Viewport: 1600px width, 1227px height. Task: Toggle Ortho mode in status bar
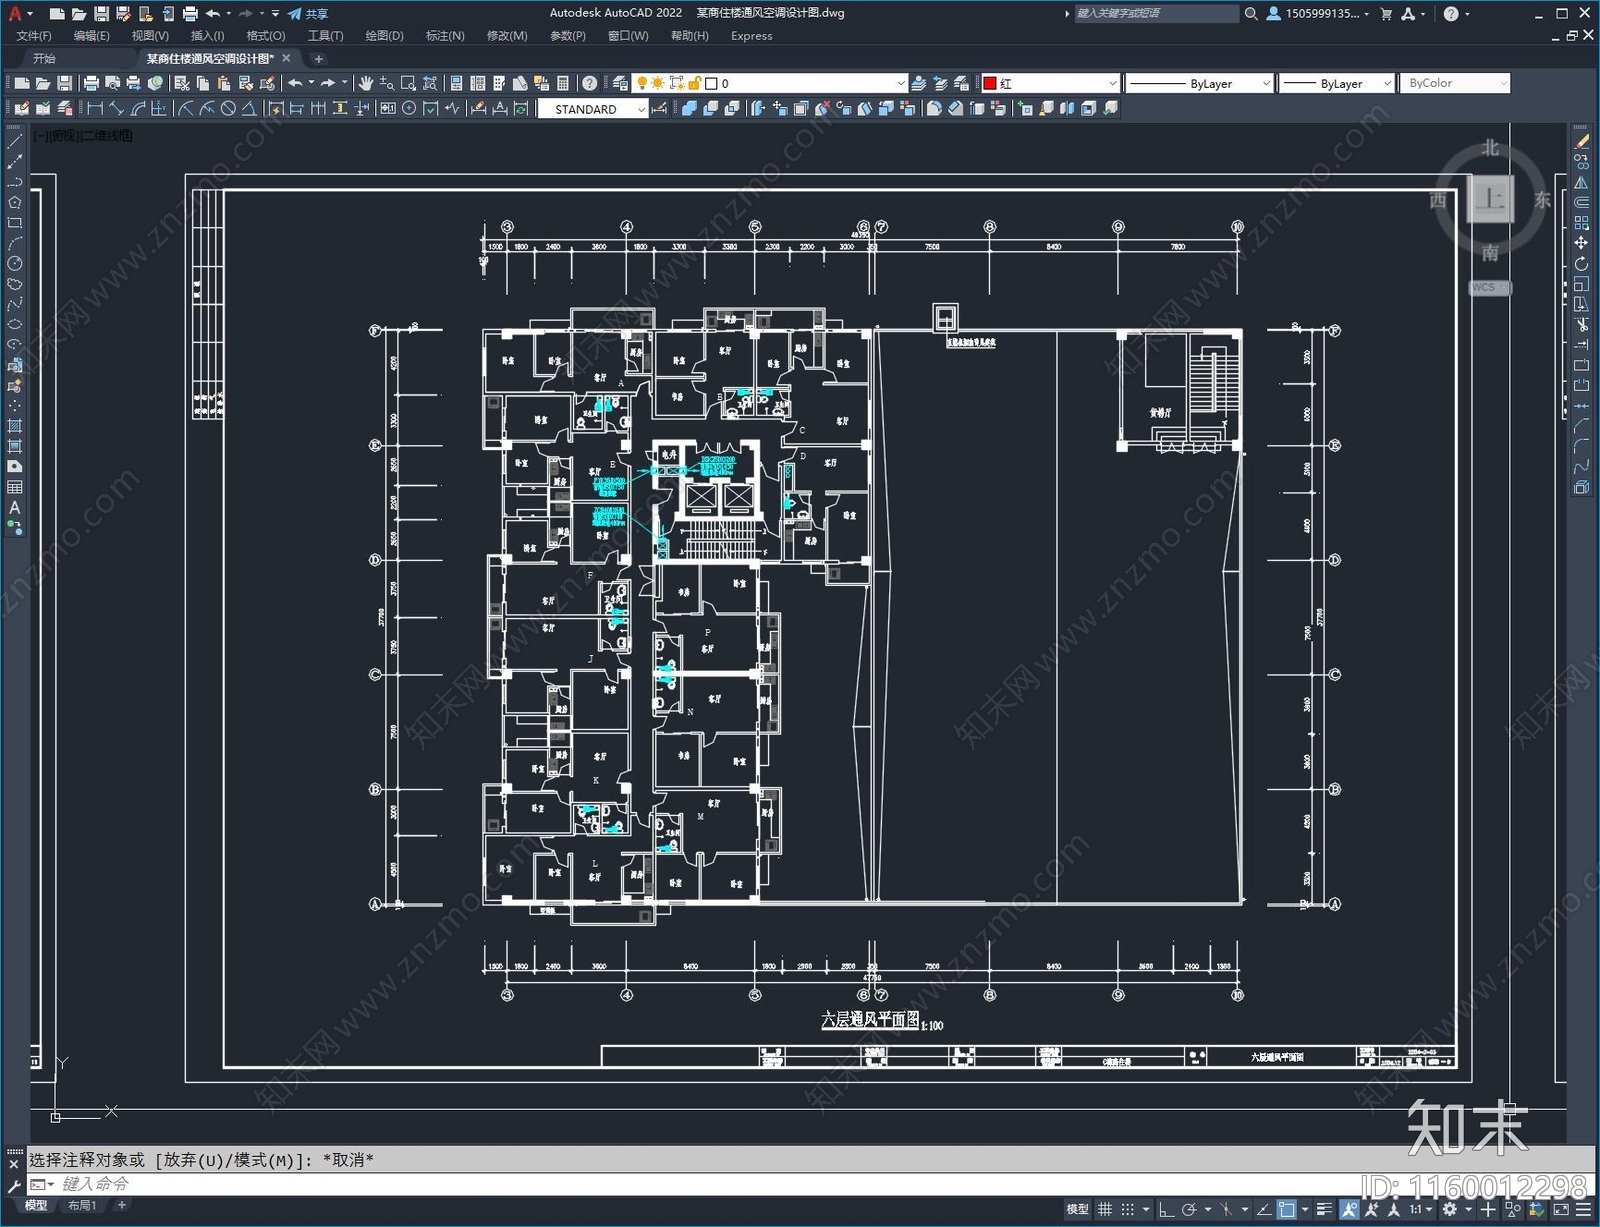(x=1166, y=1209)
